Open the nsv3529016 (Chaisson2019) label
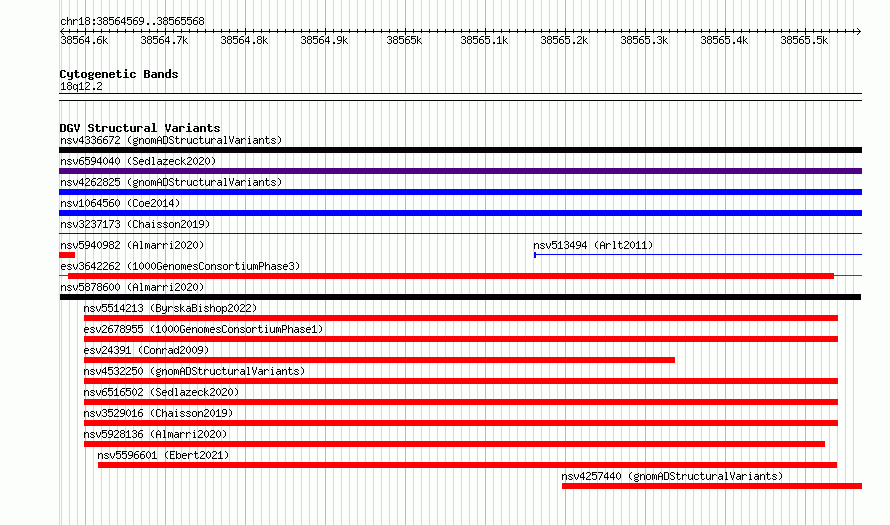The height and width of the screenshot is (525, 890). [x=158, y=413]
